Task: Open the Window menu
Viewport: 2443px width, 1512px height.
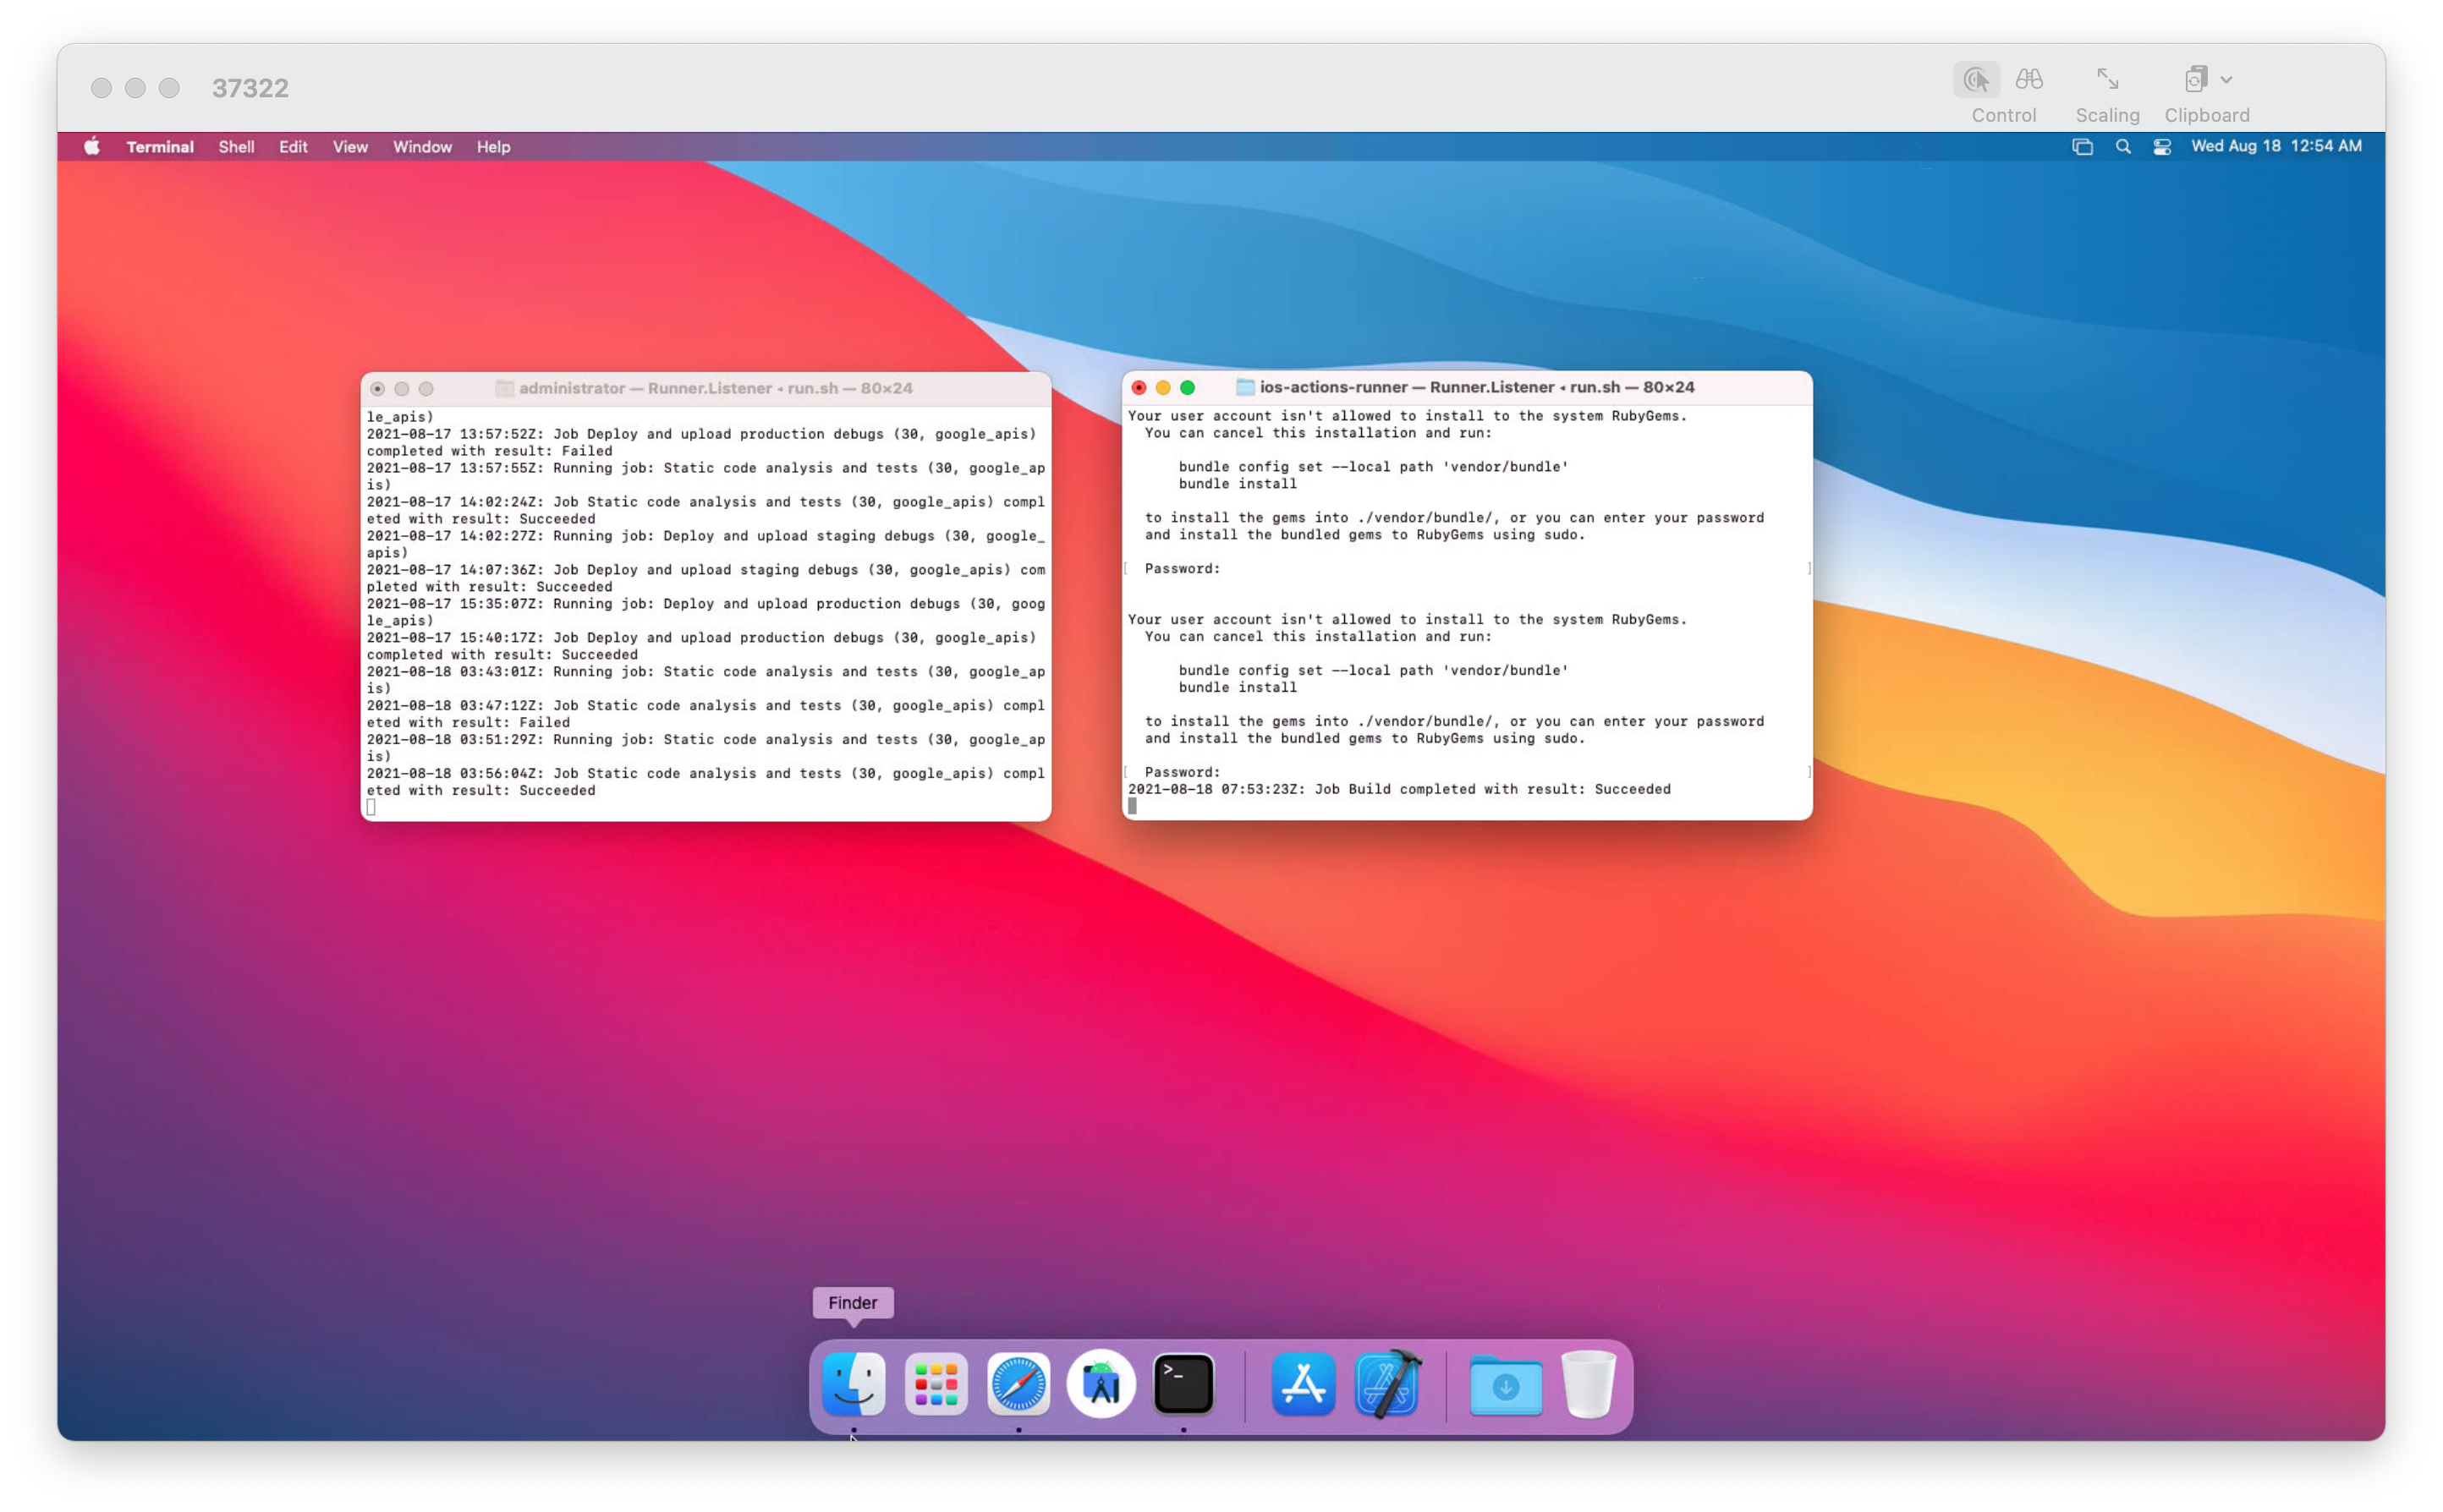Action: coord(422,147)
